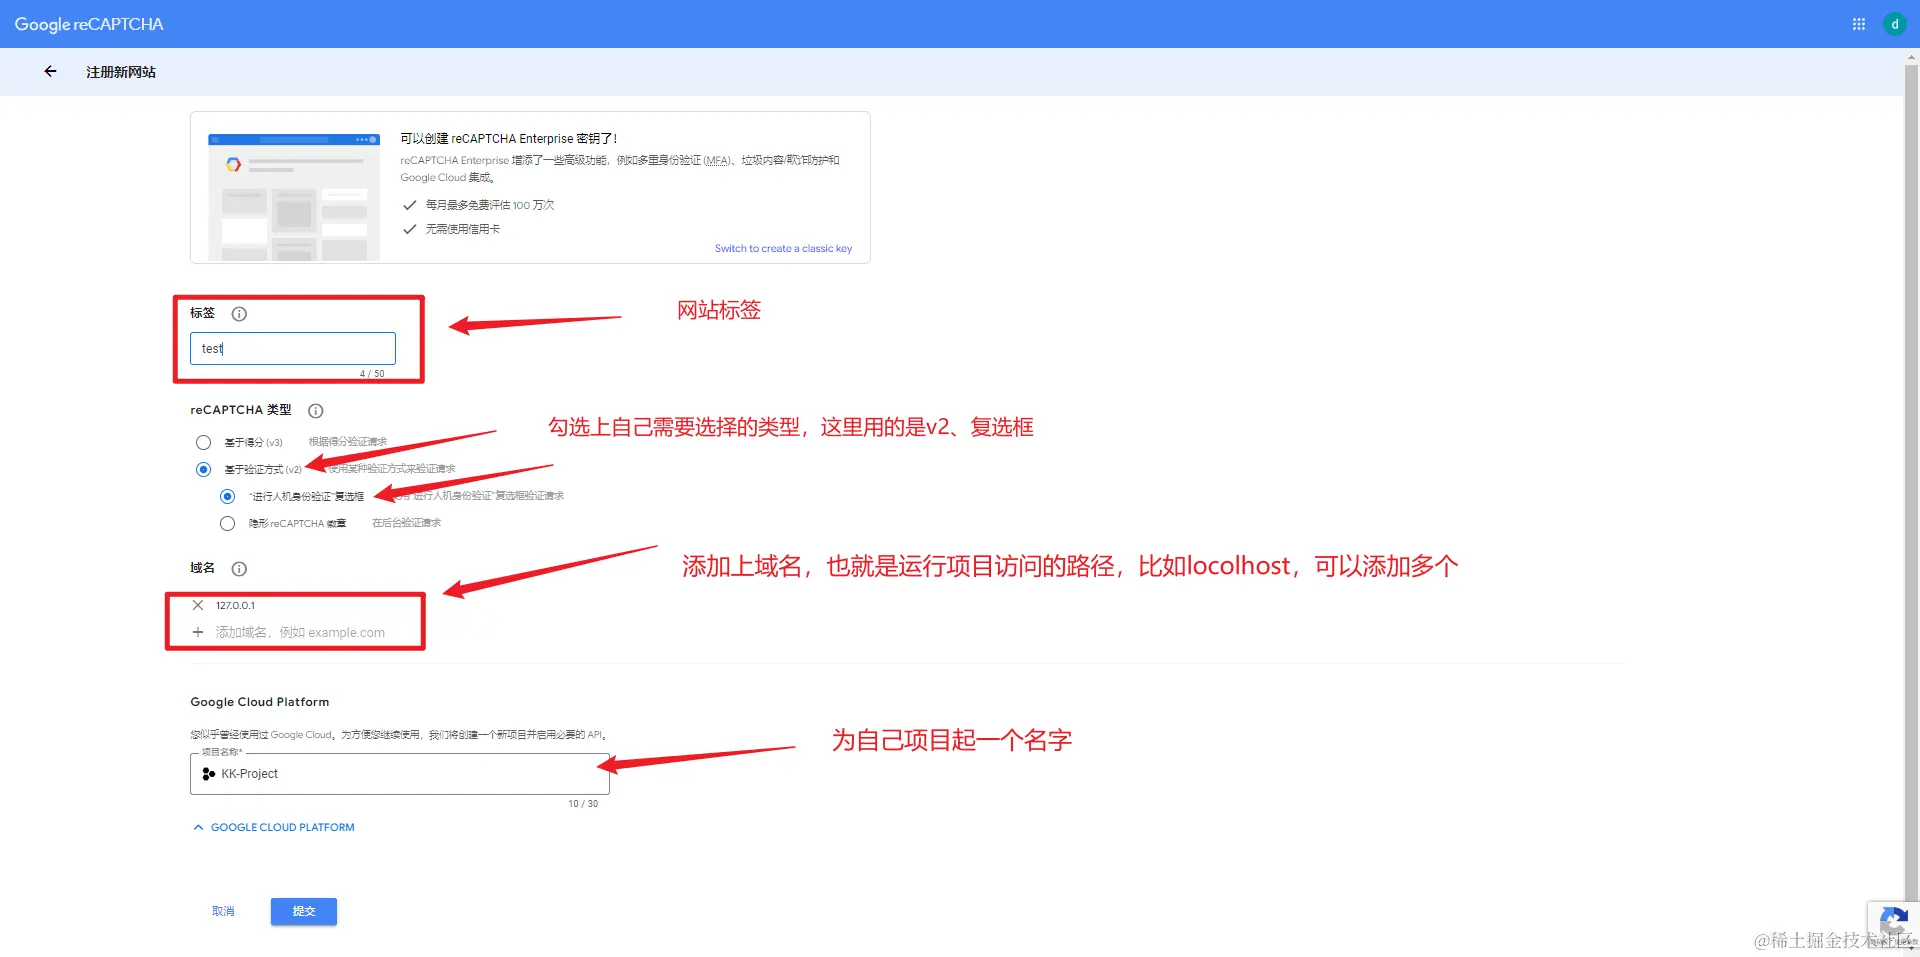Show info tooltip next to 域名

tap(239, 569)
